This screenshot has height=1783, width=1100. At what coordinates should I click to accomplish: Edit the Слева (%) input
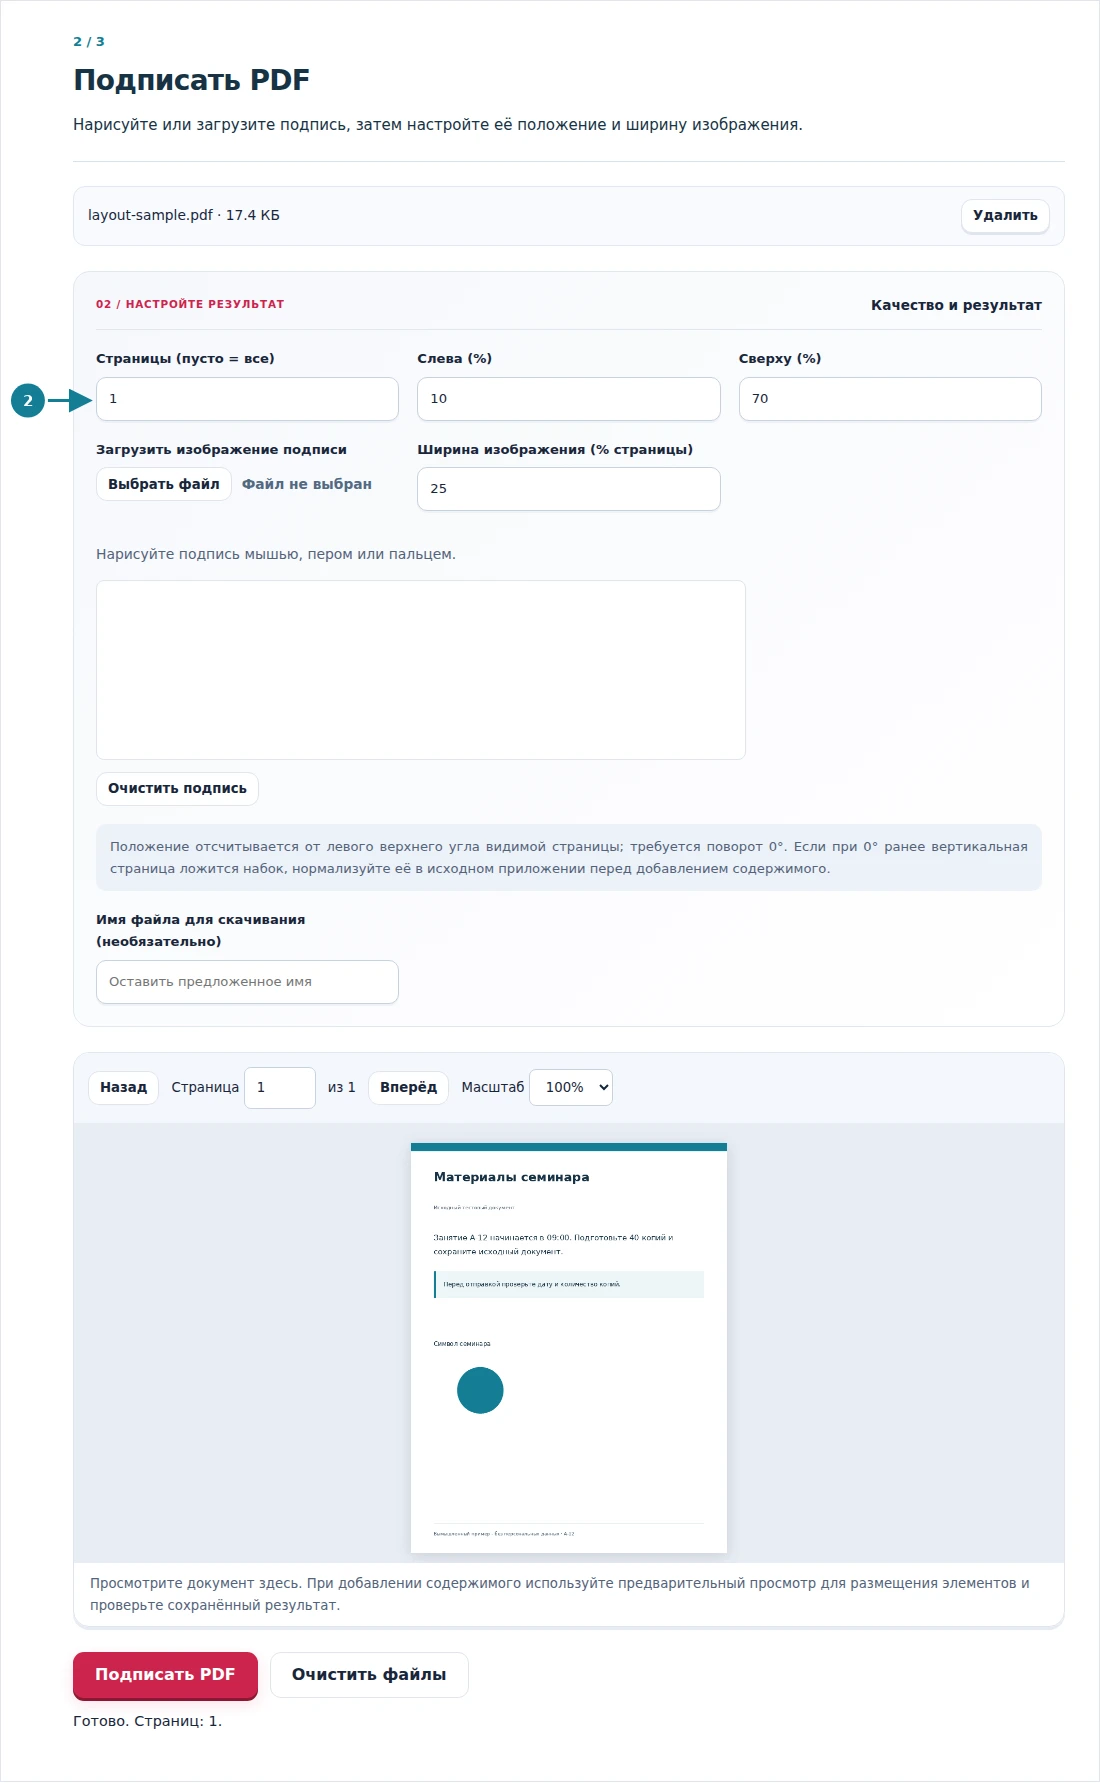(568, 399)
